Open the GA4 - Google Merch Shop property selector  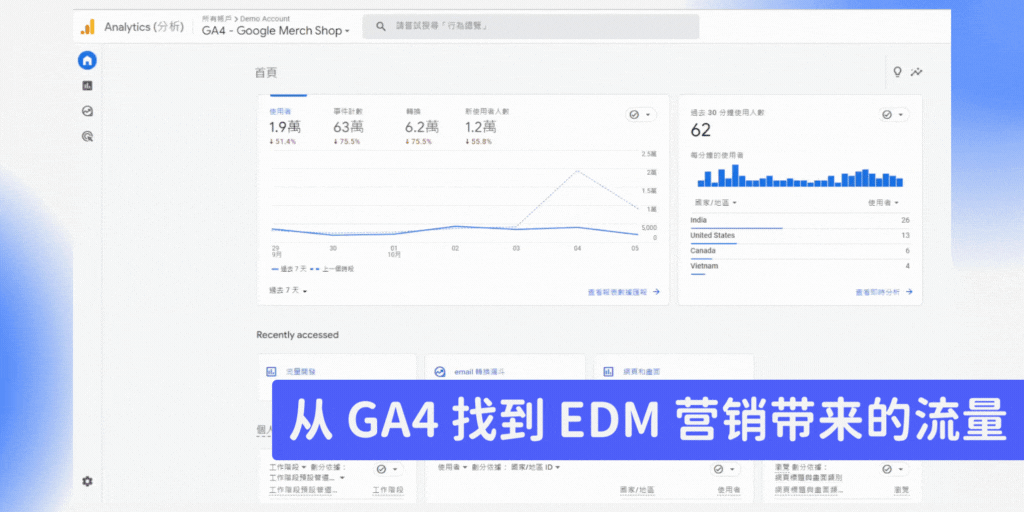pos(276,31)
